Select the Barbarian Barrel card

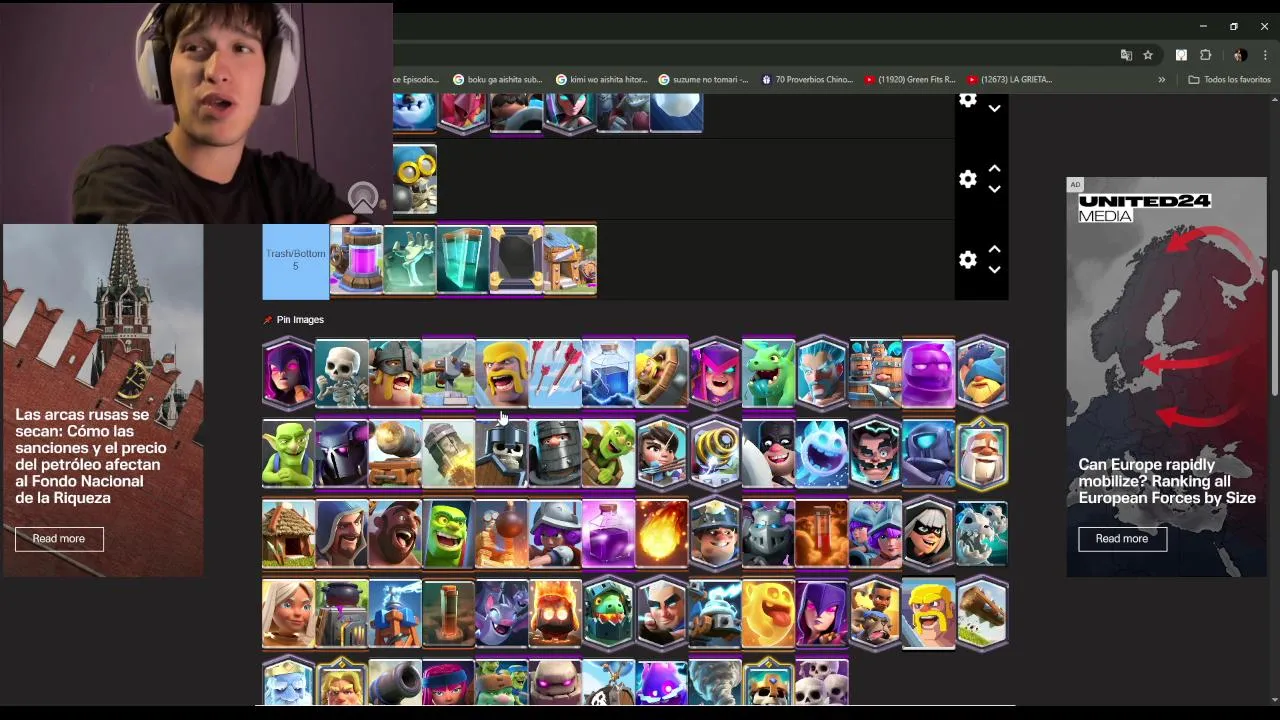coord(661,373)
